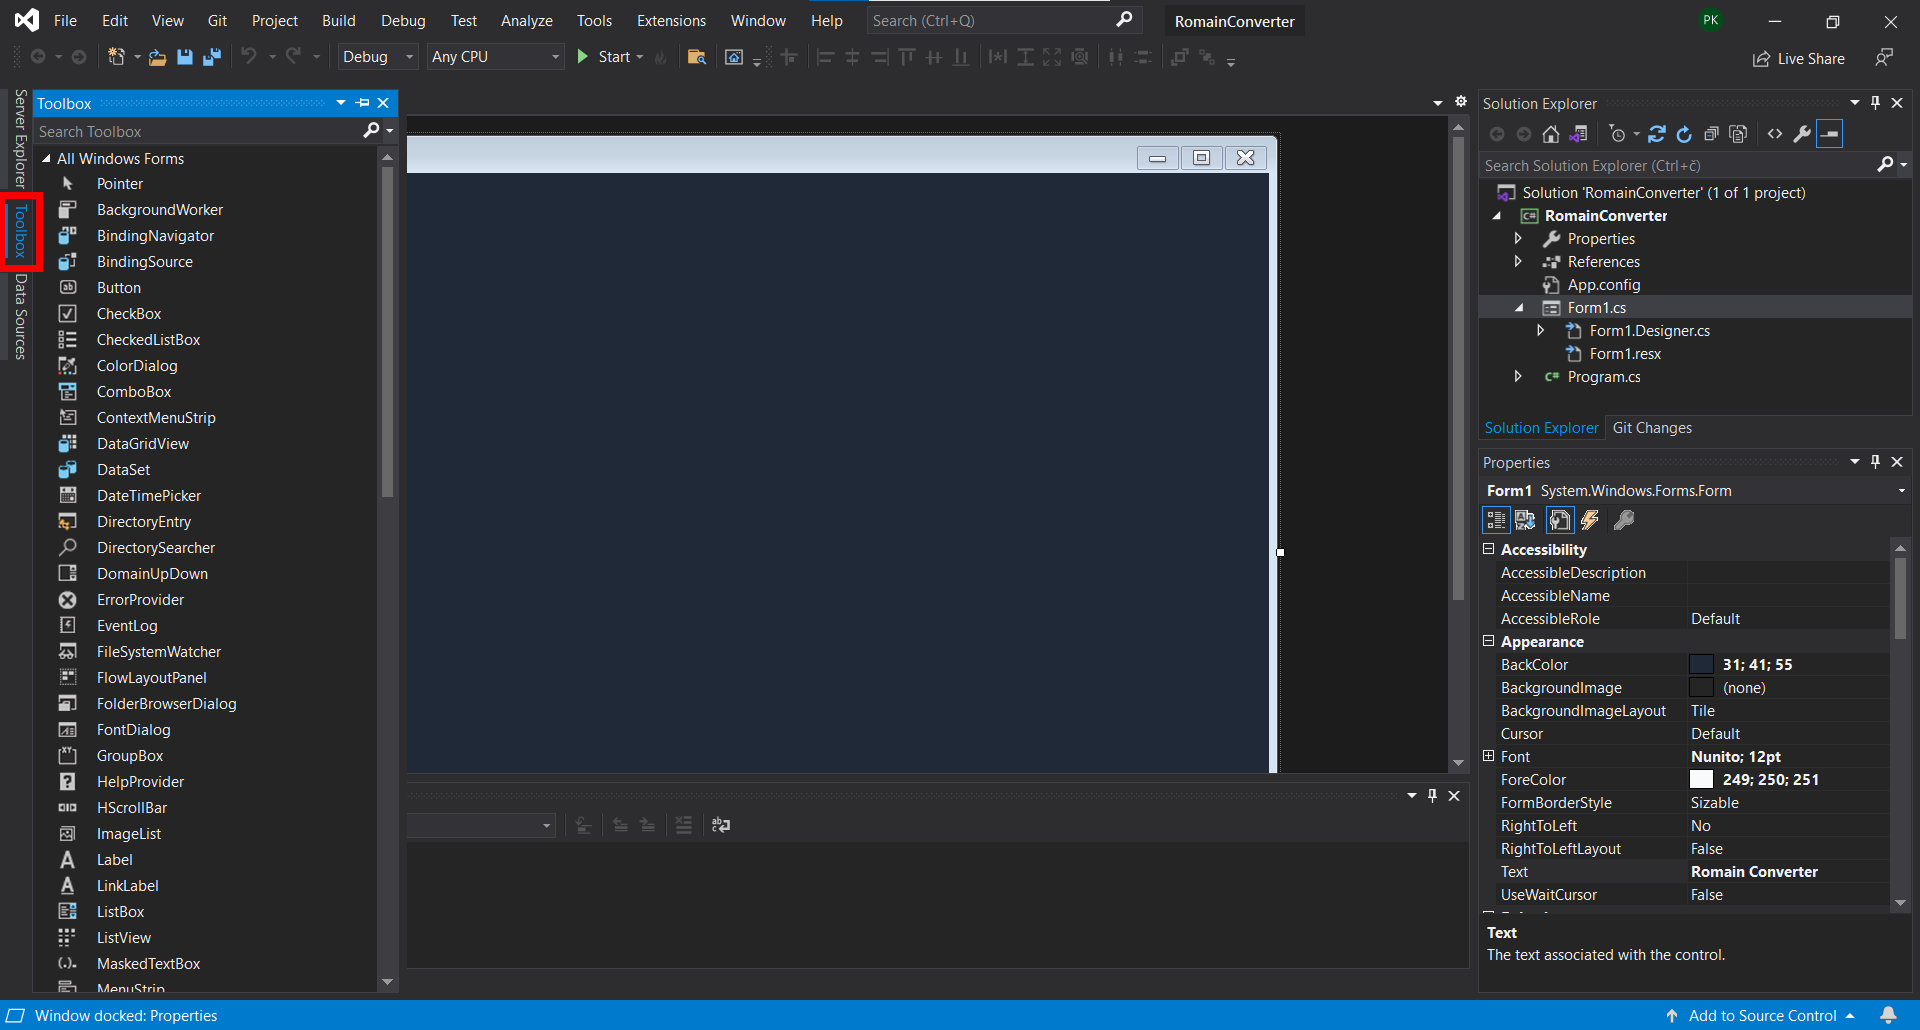Click the designer settings gear icon
1920x1030 pixels.
(1461, 102)
